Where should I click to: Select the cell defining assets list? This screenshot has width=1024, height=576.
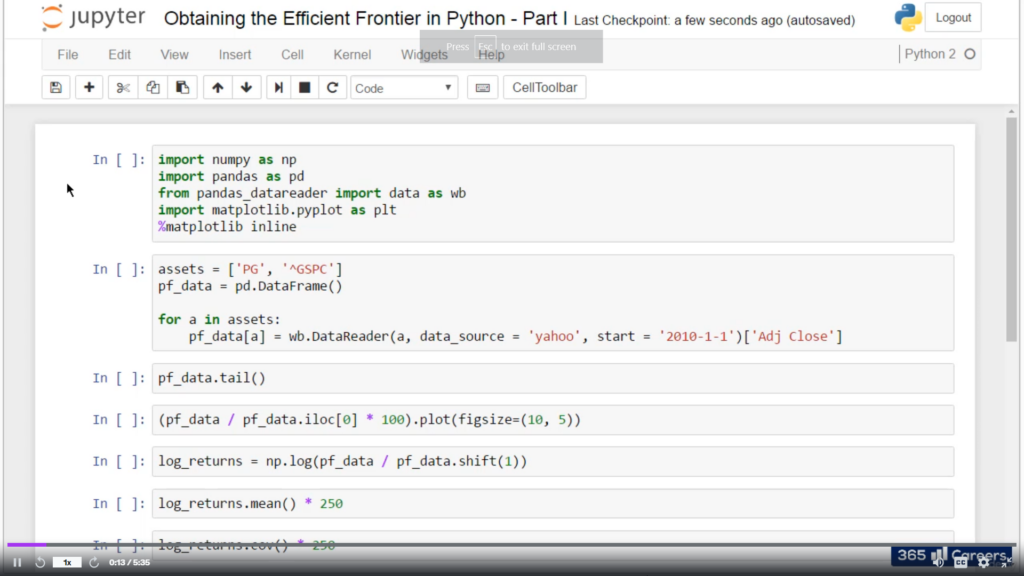click(x=552, y=302)
